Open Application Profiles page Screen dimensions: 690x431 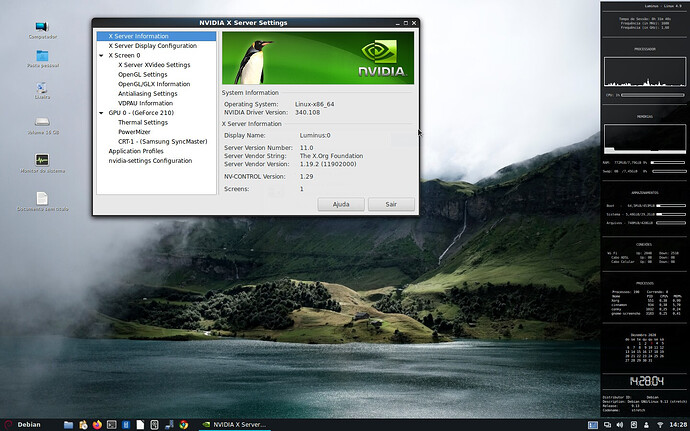[136, 151]
